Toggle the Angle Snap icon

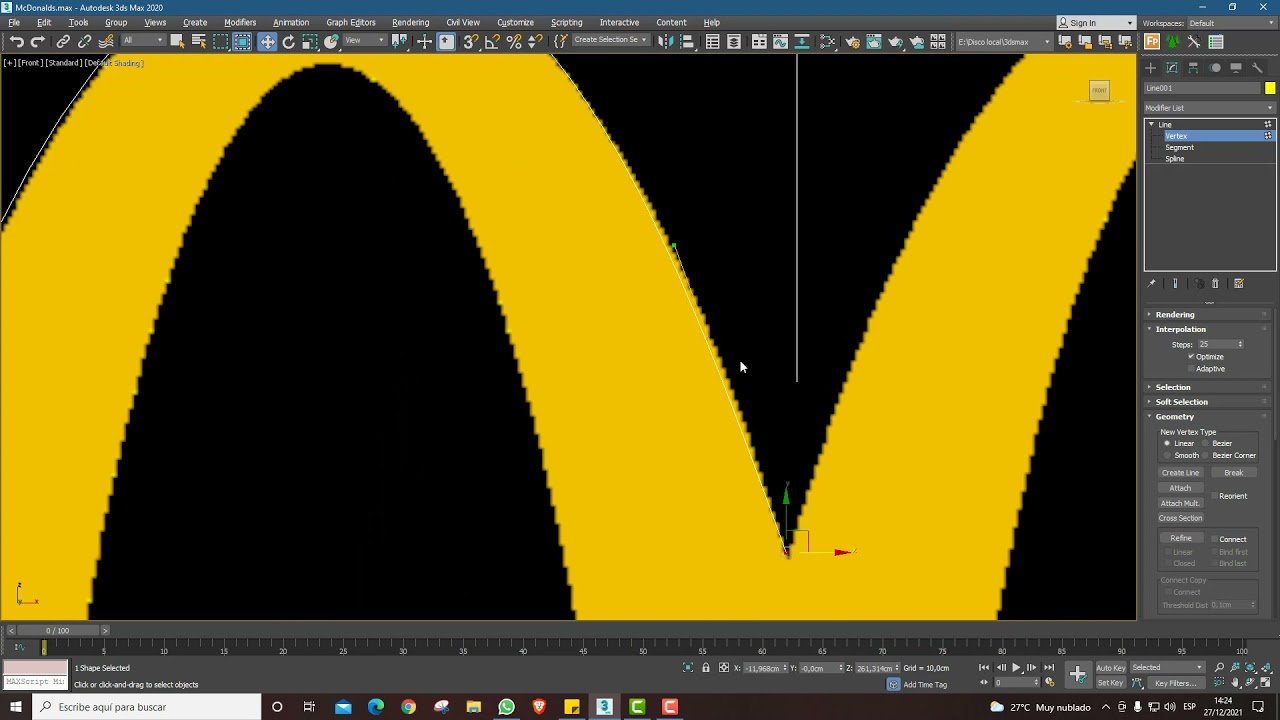point(492,42)
